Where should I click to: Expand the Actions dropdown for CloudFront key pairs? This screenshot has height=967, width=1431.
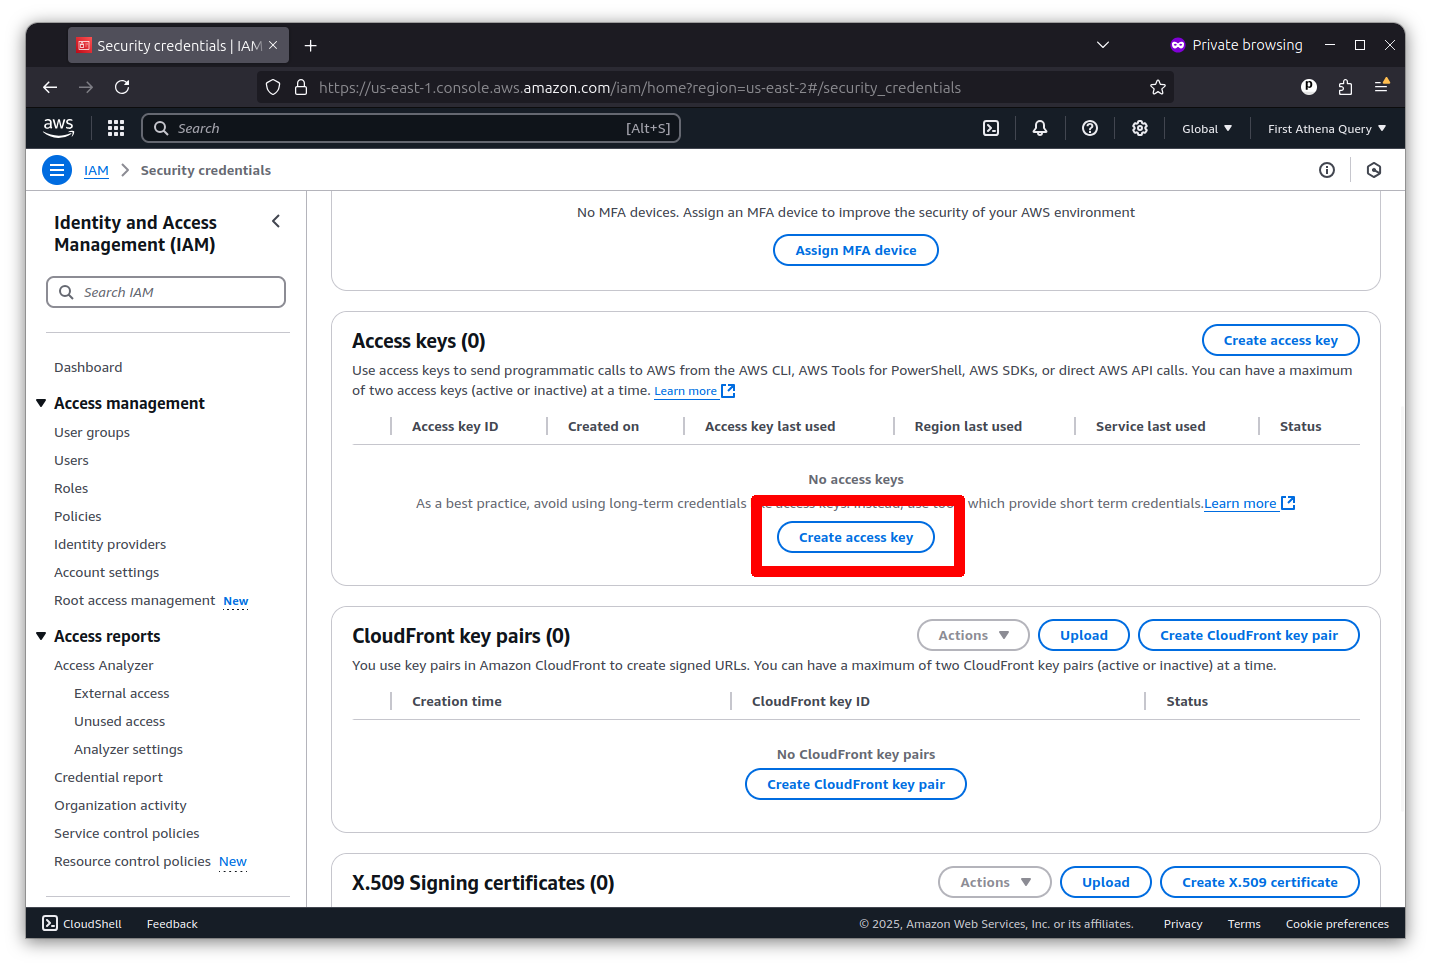[x=972, y=635]
